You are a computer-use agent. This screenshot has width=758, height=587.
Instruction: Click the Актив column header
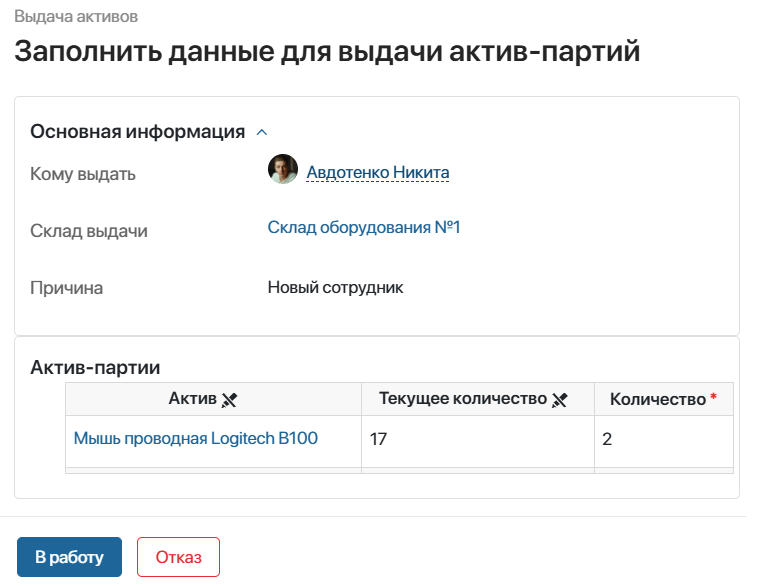coord(213,399)
